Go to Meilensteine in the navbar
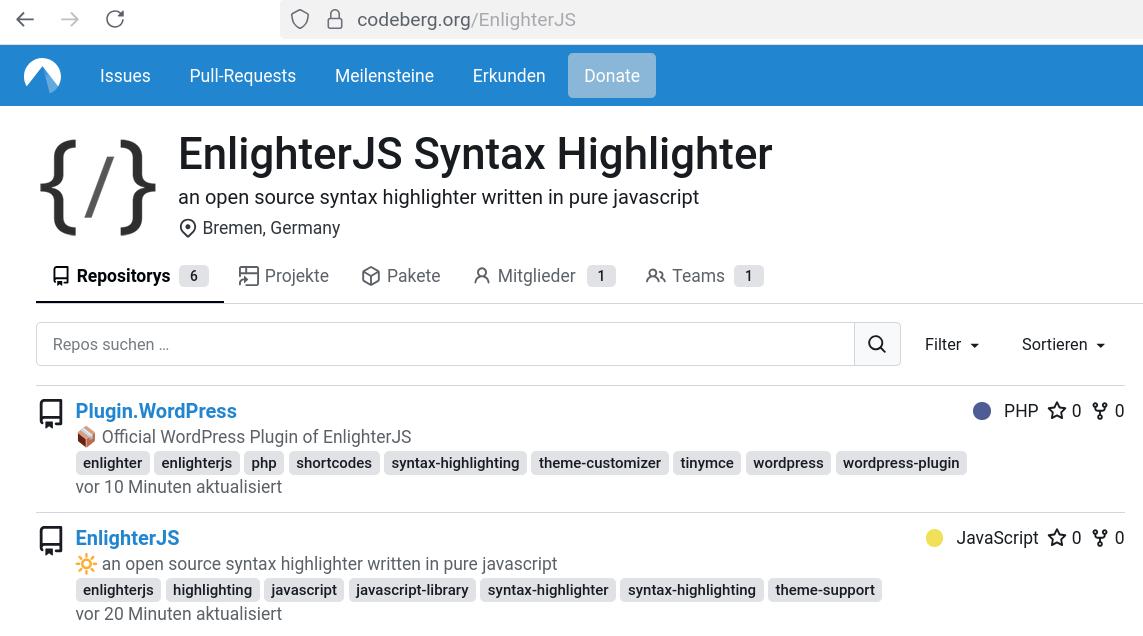The image size is (1143, 636). point(384,76)
